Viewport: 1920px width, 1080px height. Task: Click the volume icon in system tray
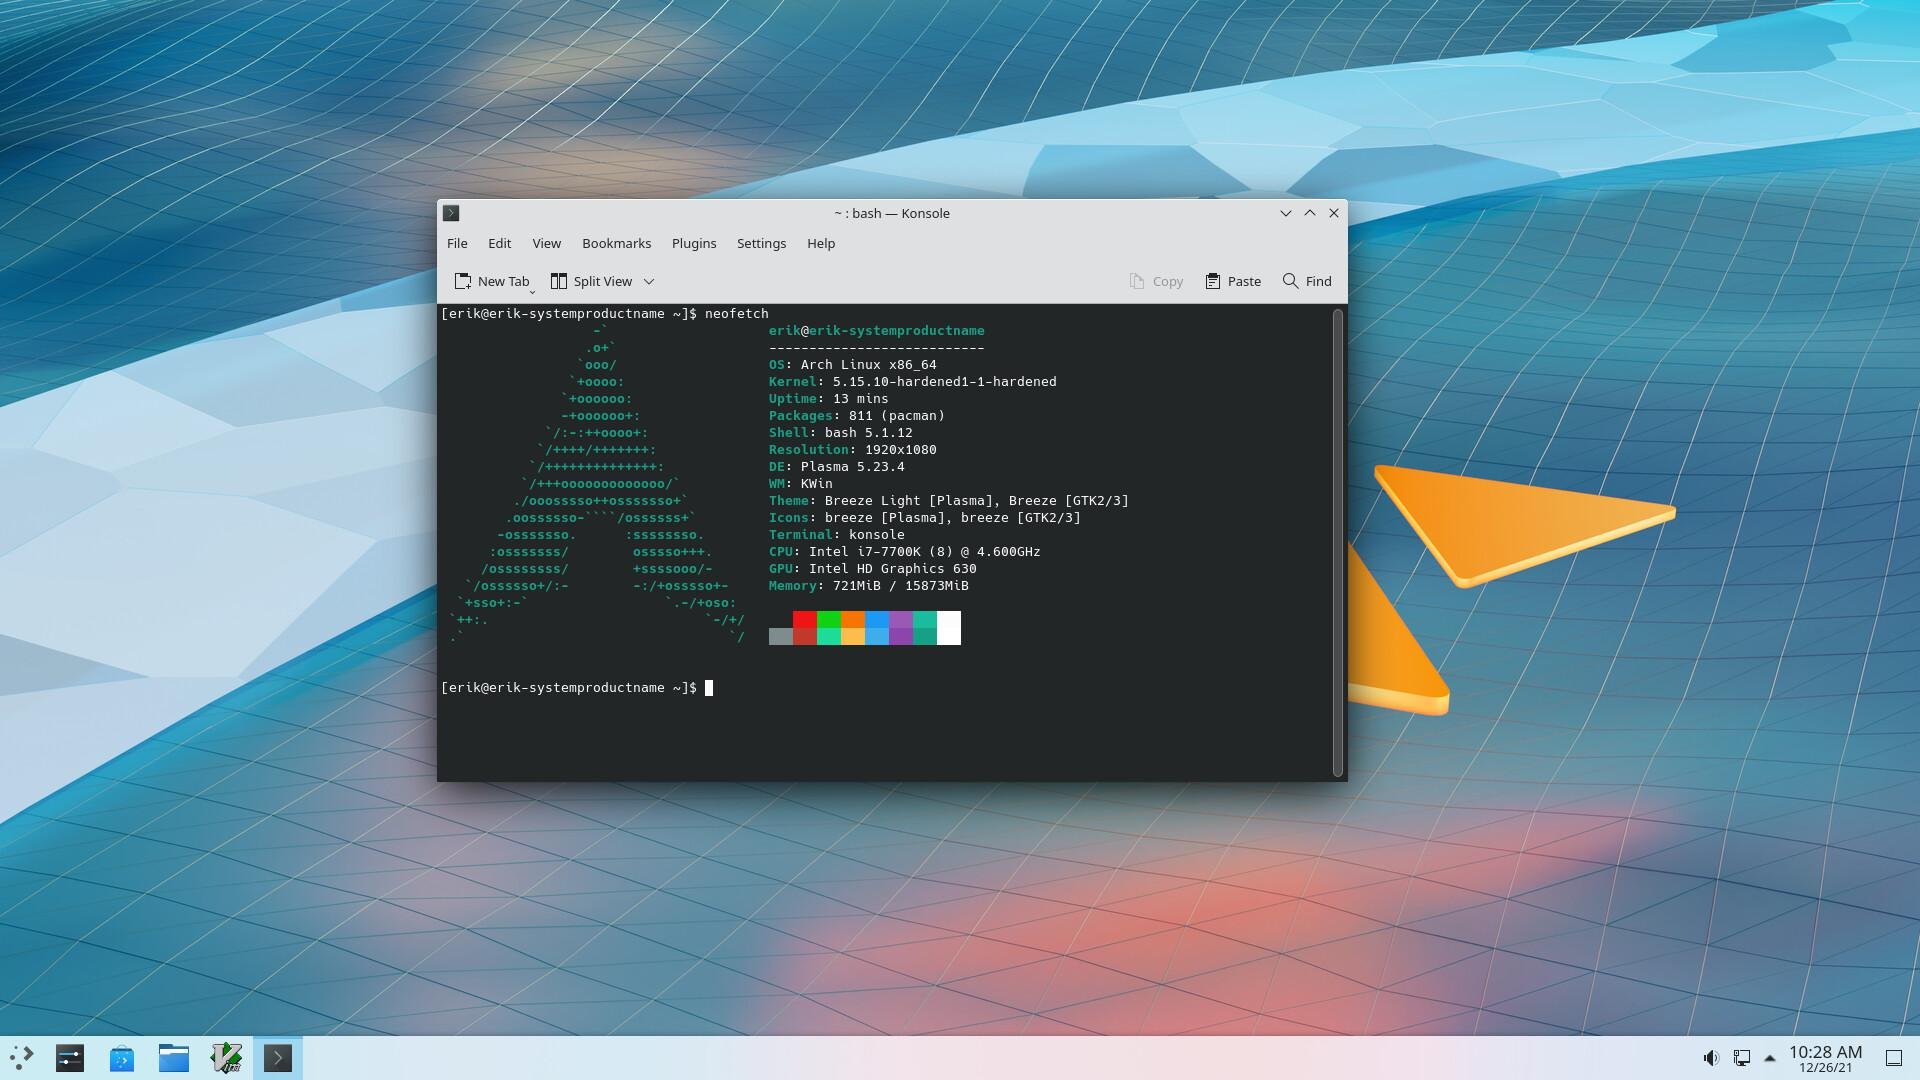(x=1710, y=1058)
